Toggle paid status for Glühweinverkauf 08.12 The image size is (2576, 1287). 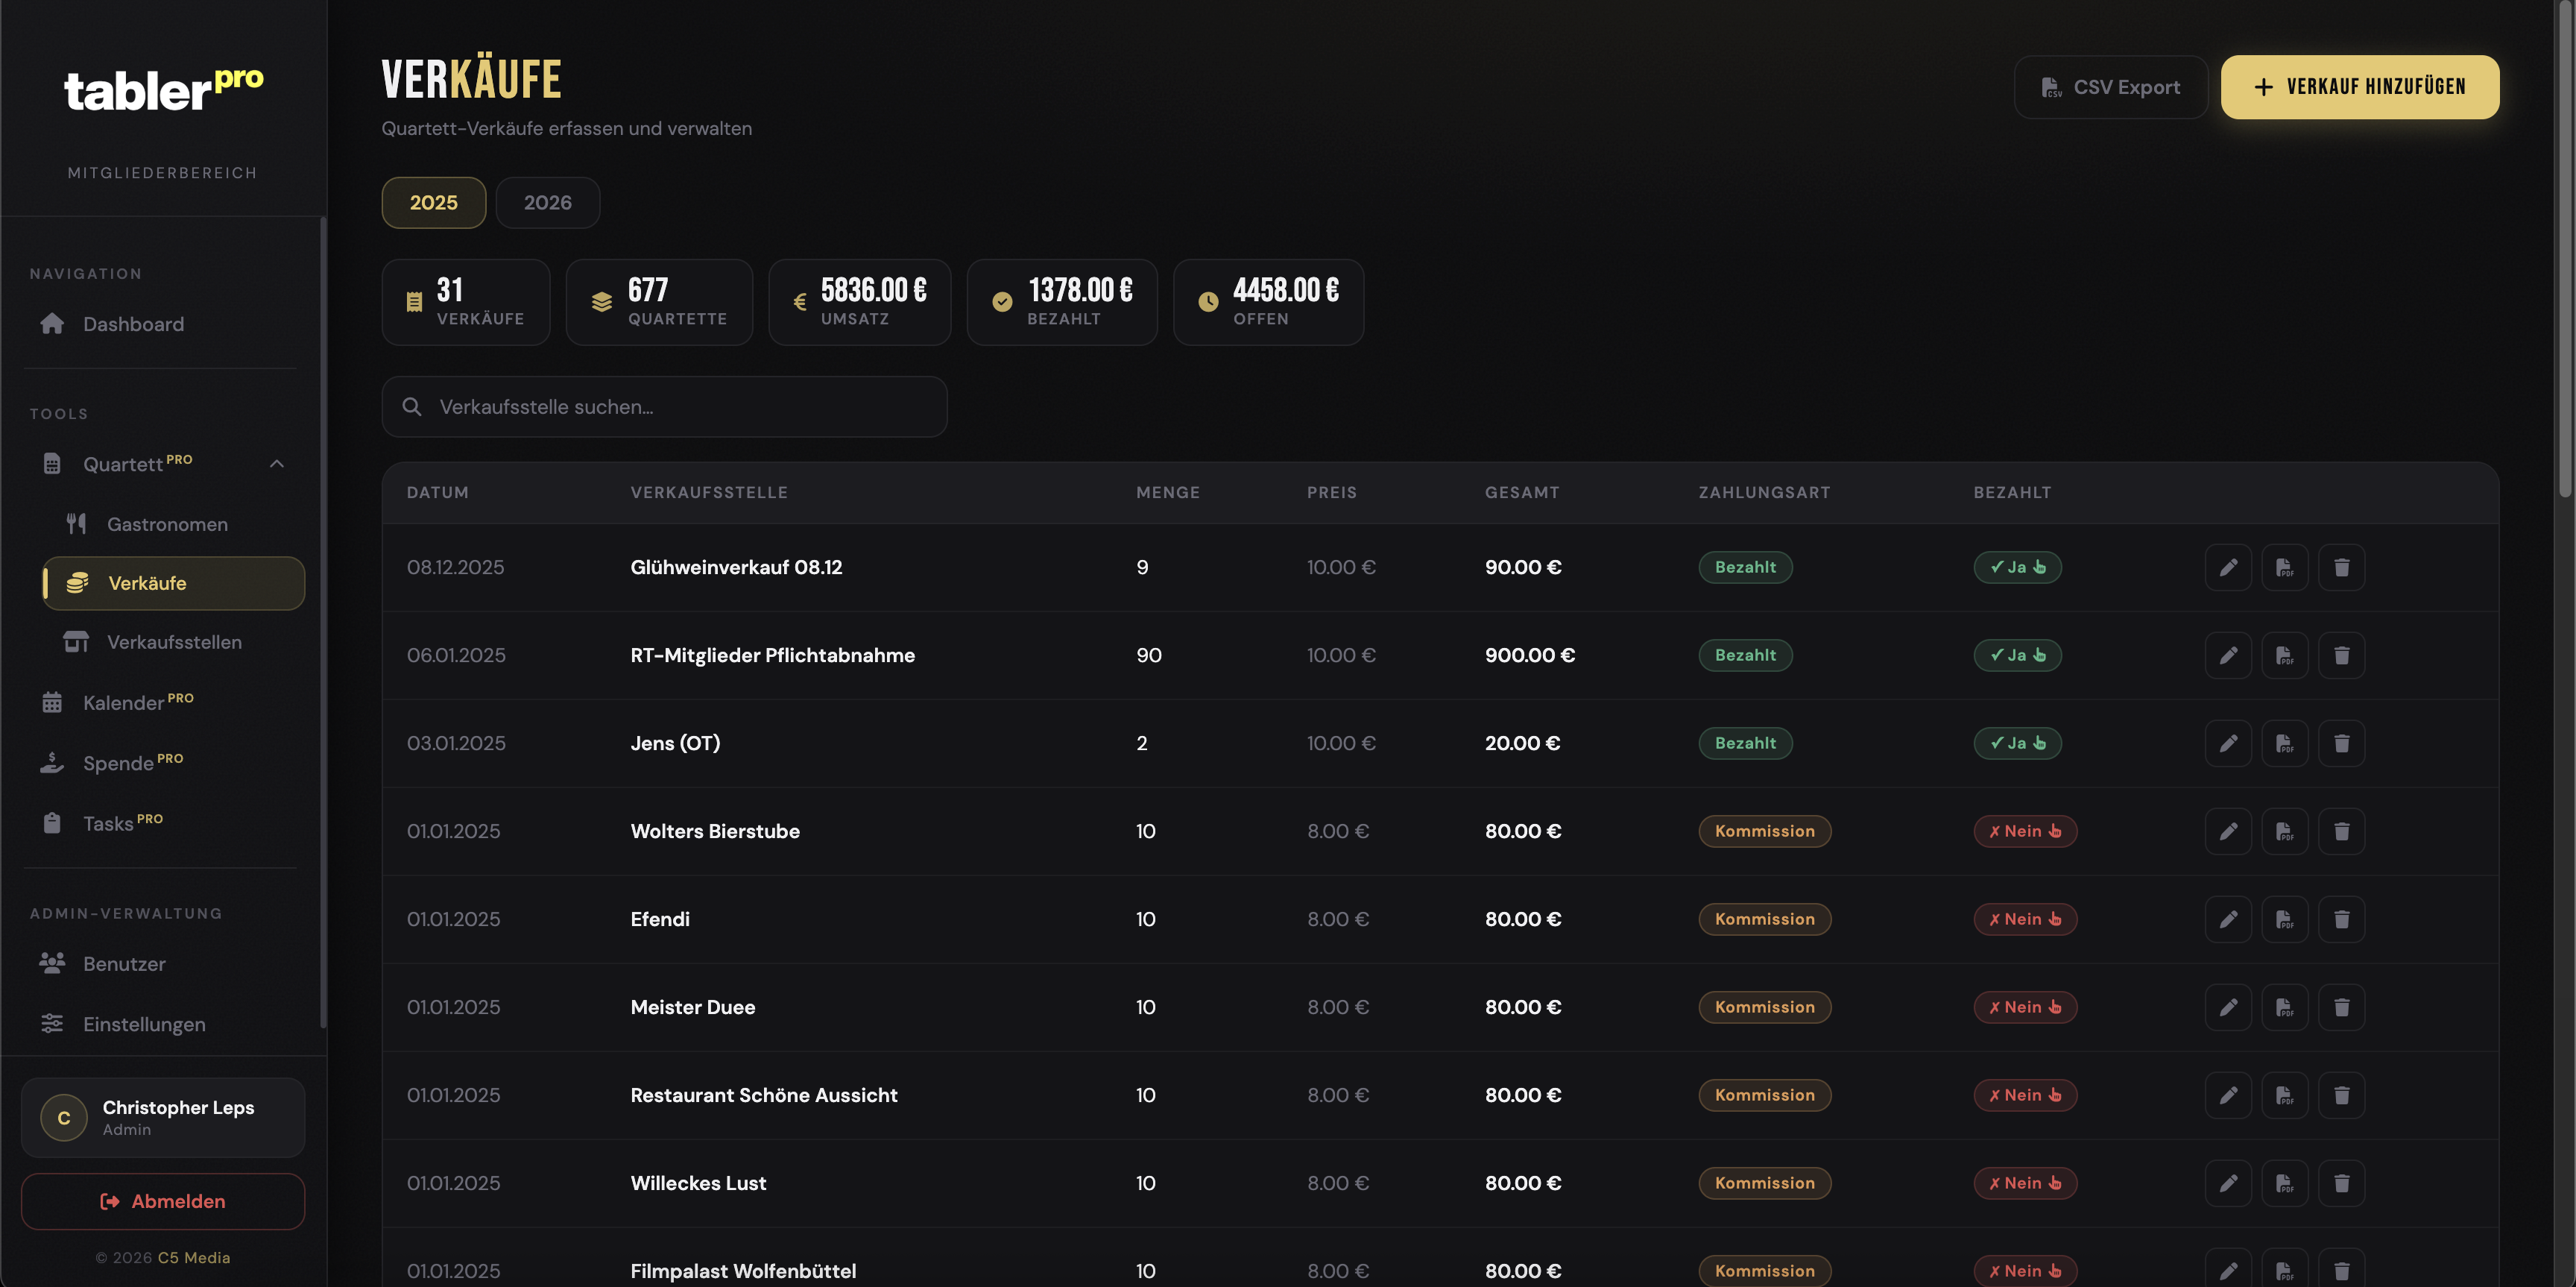(x=2017, y=567)
